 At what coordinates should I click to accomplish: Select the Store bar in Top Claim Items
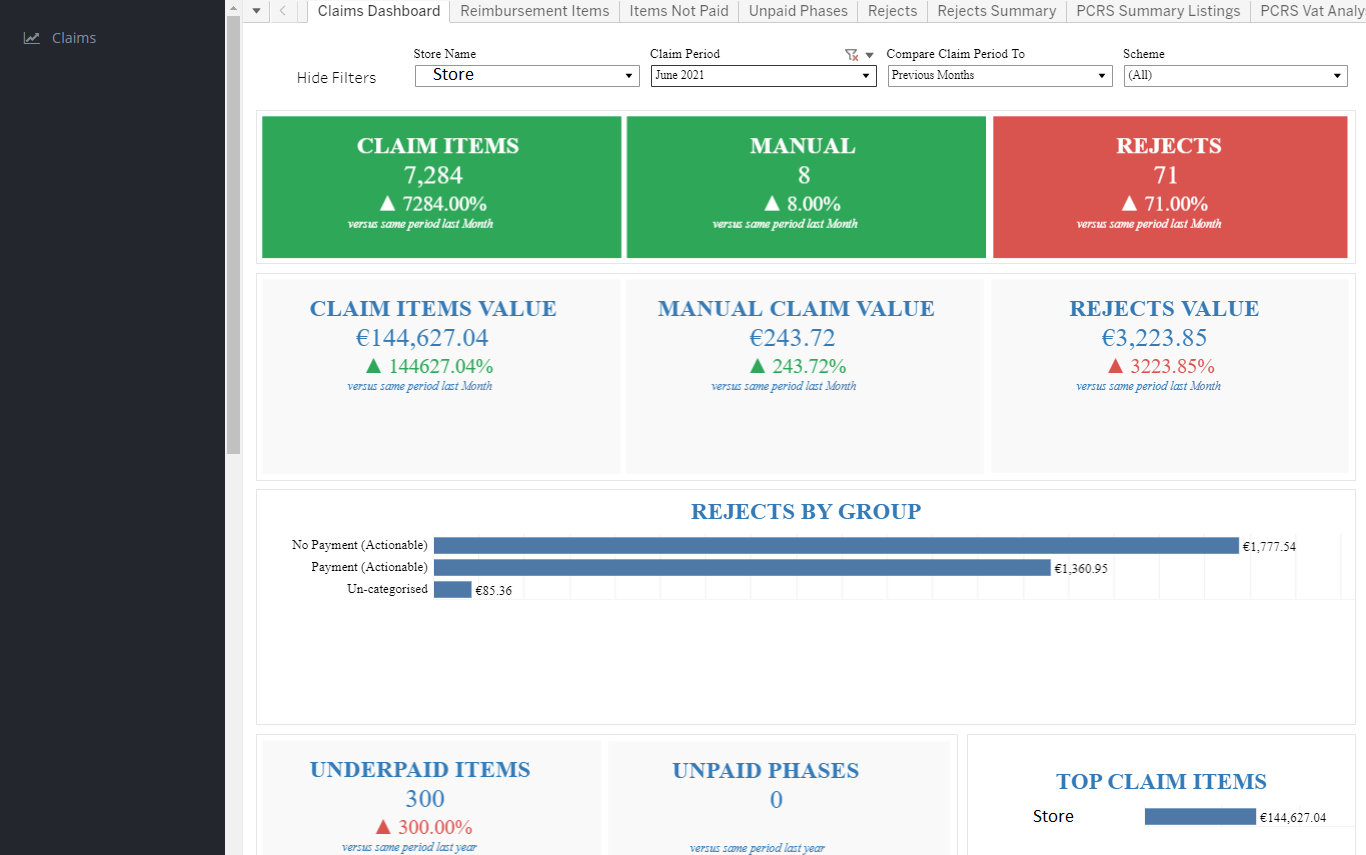[1200, 817]
